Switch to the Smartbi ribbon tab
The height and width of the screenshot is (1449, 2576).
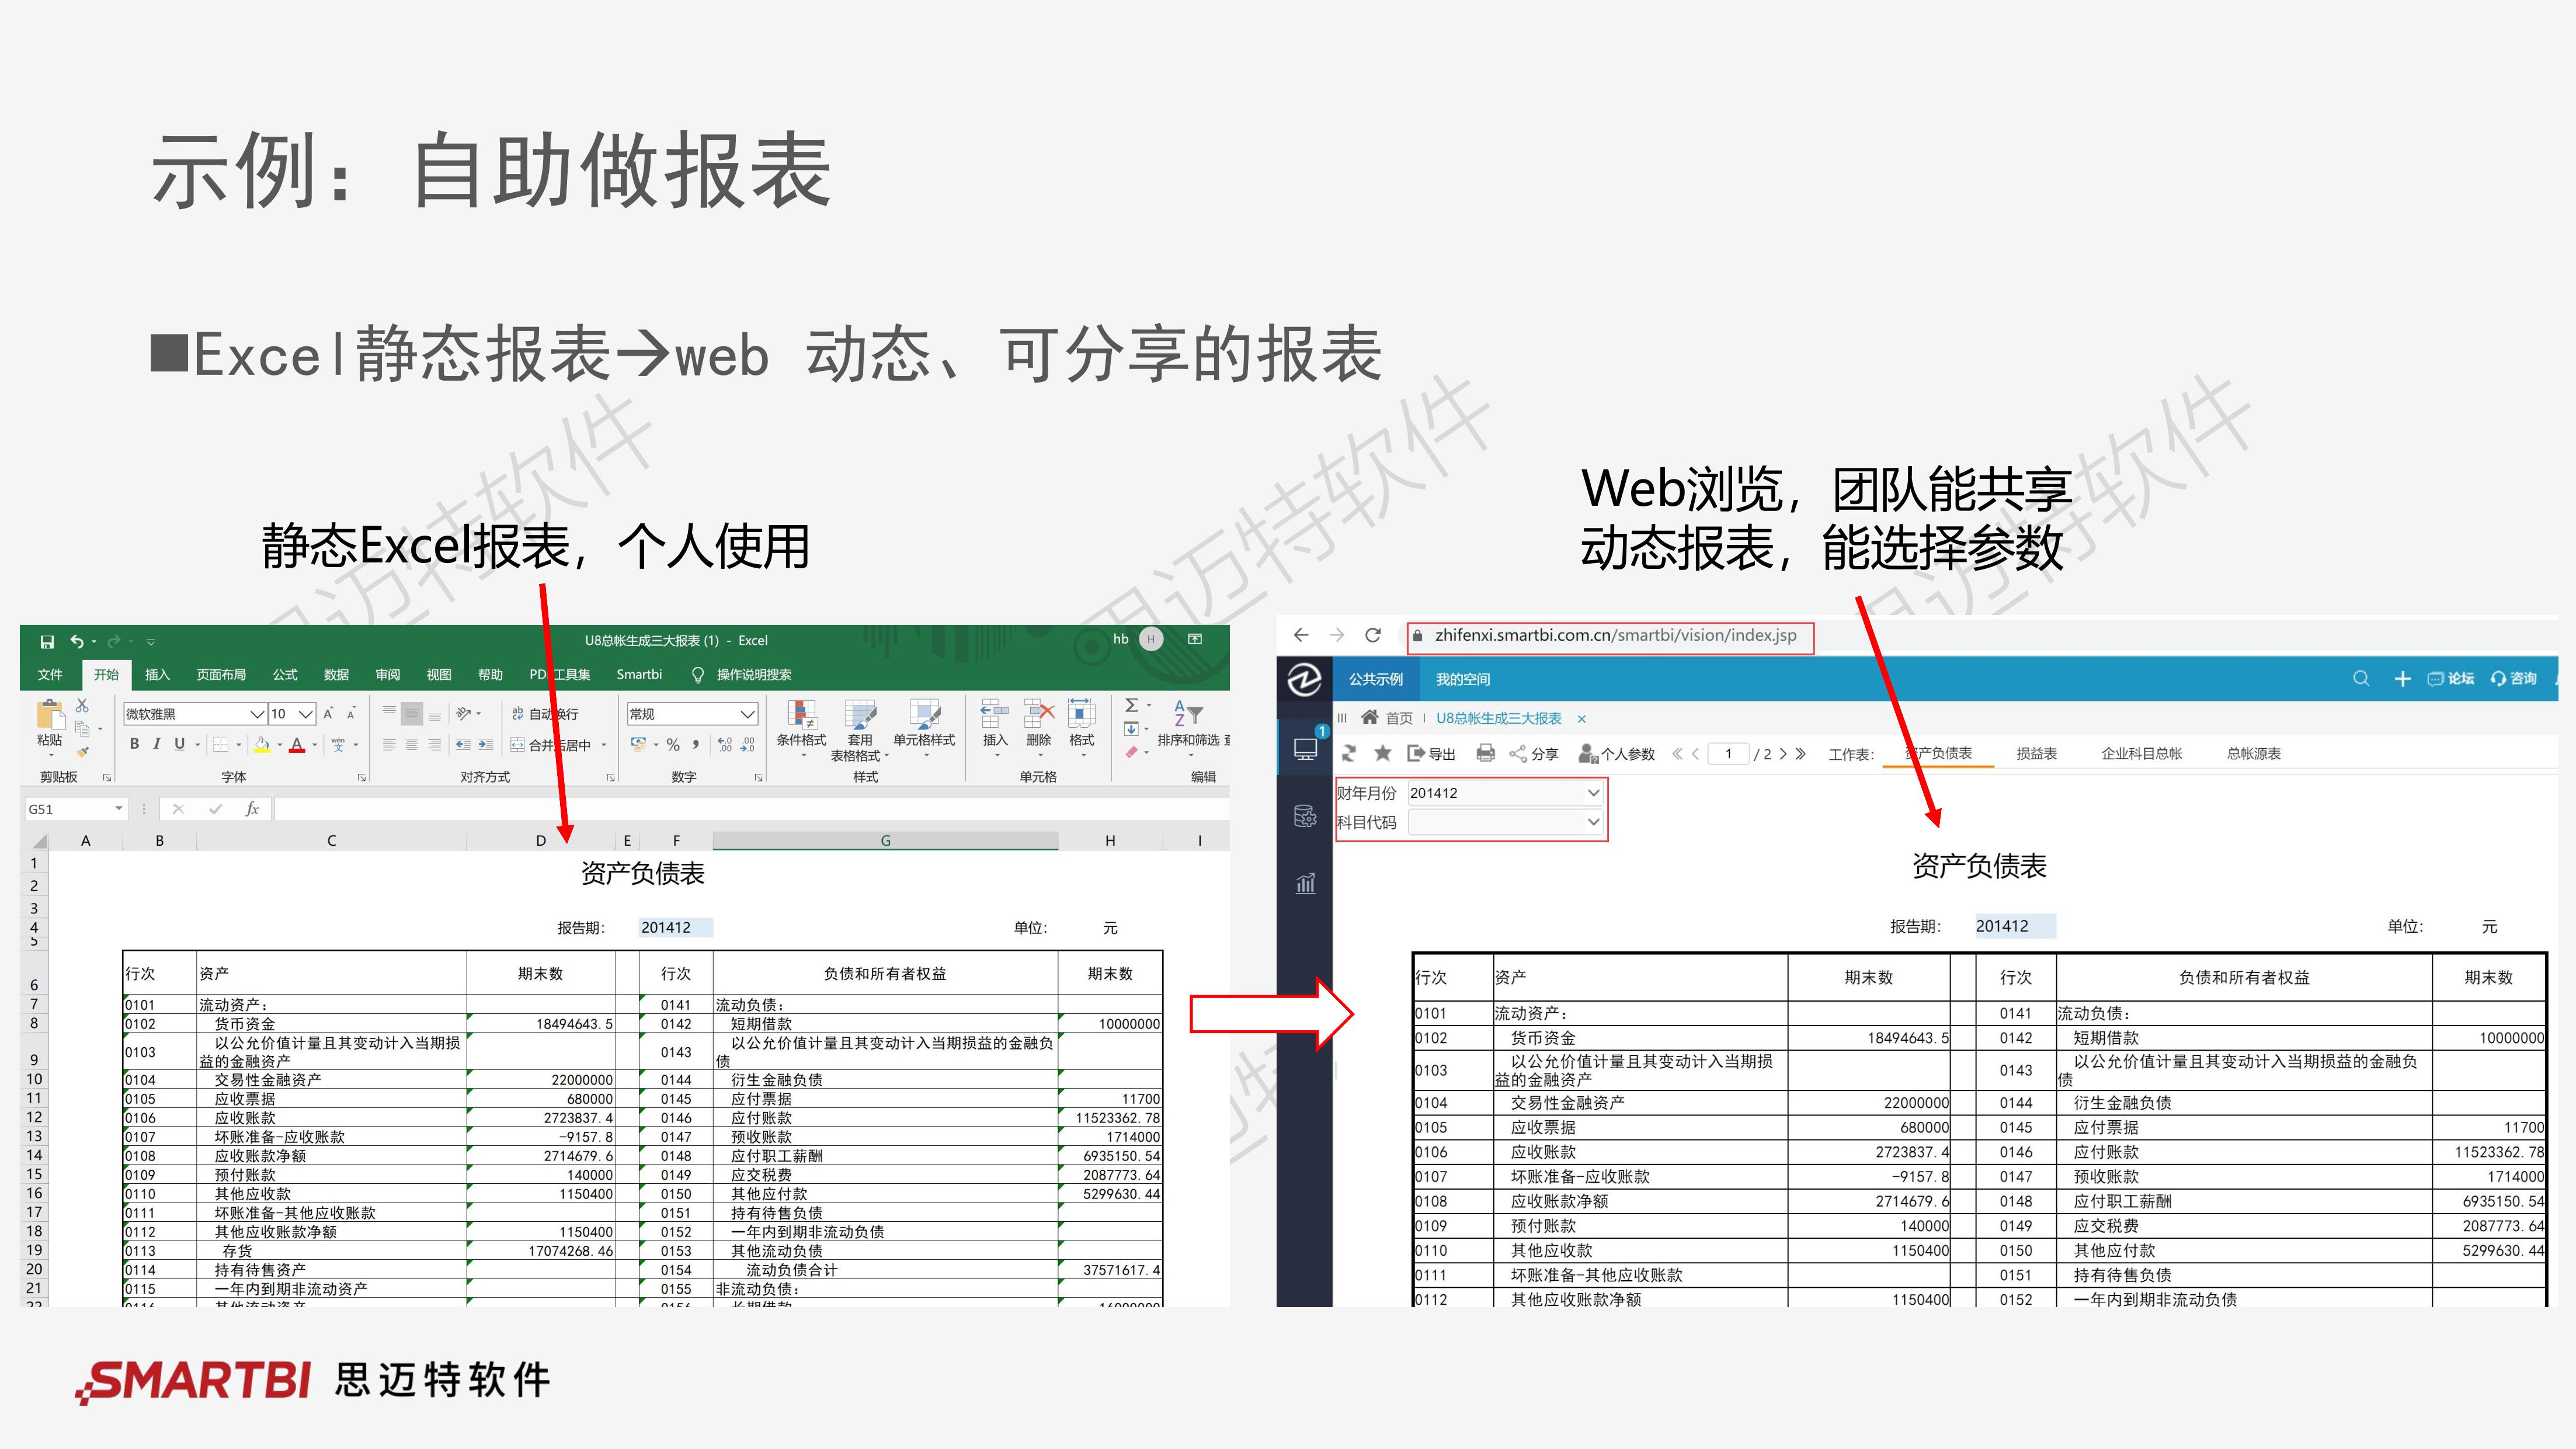(x=639, y=674)
